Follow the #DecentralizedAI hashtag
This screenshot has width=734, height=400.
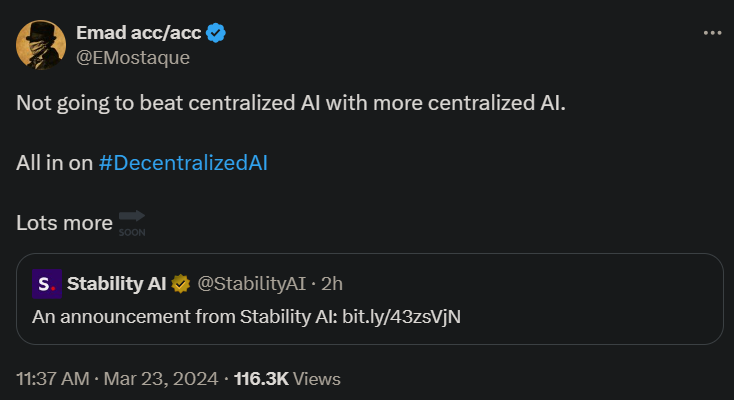pyautogui.click(x=183, y=163)
